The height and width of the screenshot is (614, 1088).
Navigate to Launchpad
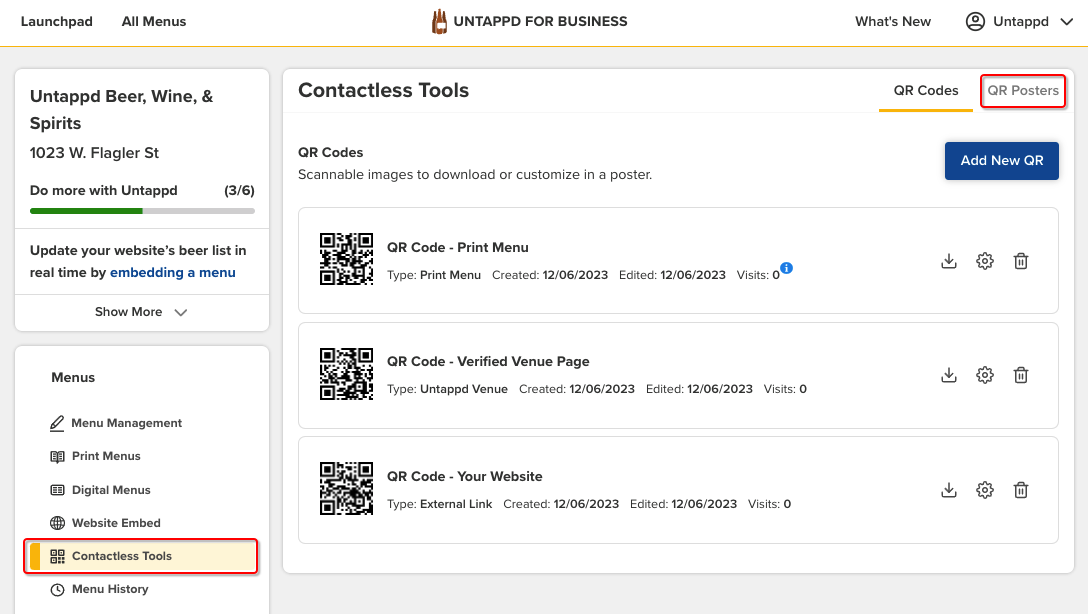click(x=56, y=21)
